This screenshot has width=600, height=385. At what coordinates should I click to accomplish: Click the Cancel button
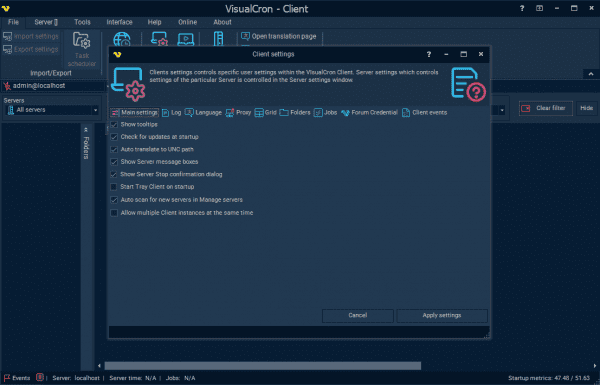[358, 316]
